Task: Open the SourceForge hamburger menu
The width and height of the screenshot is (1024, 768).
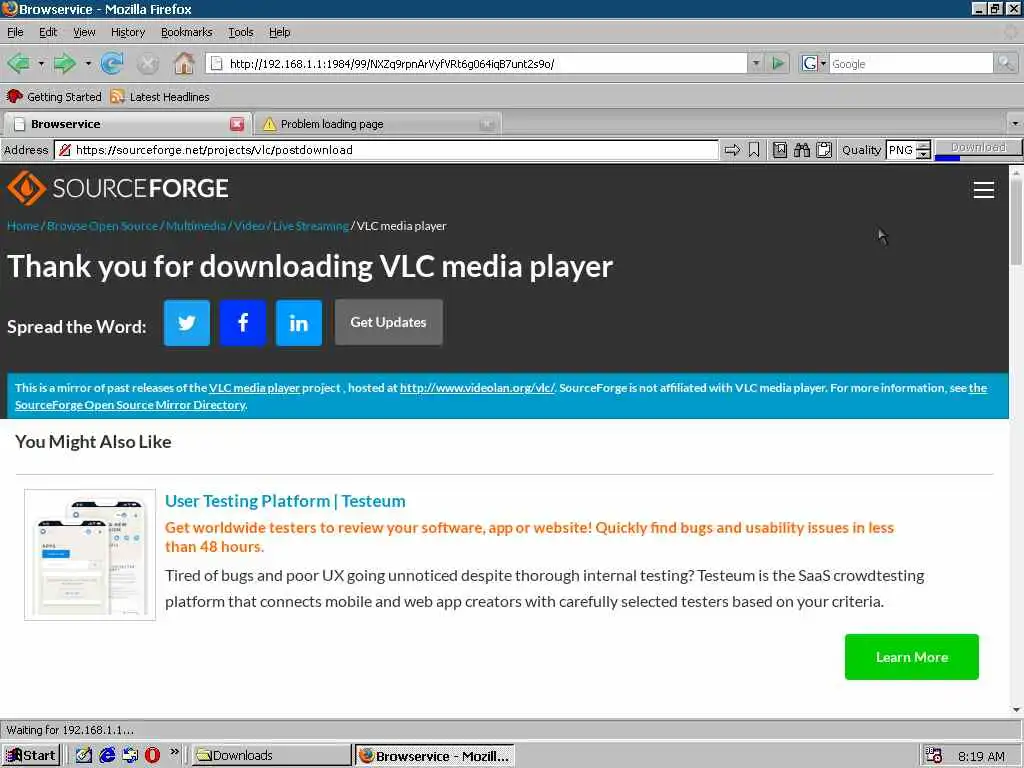Action: click(984, 190)
